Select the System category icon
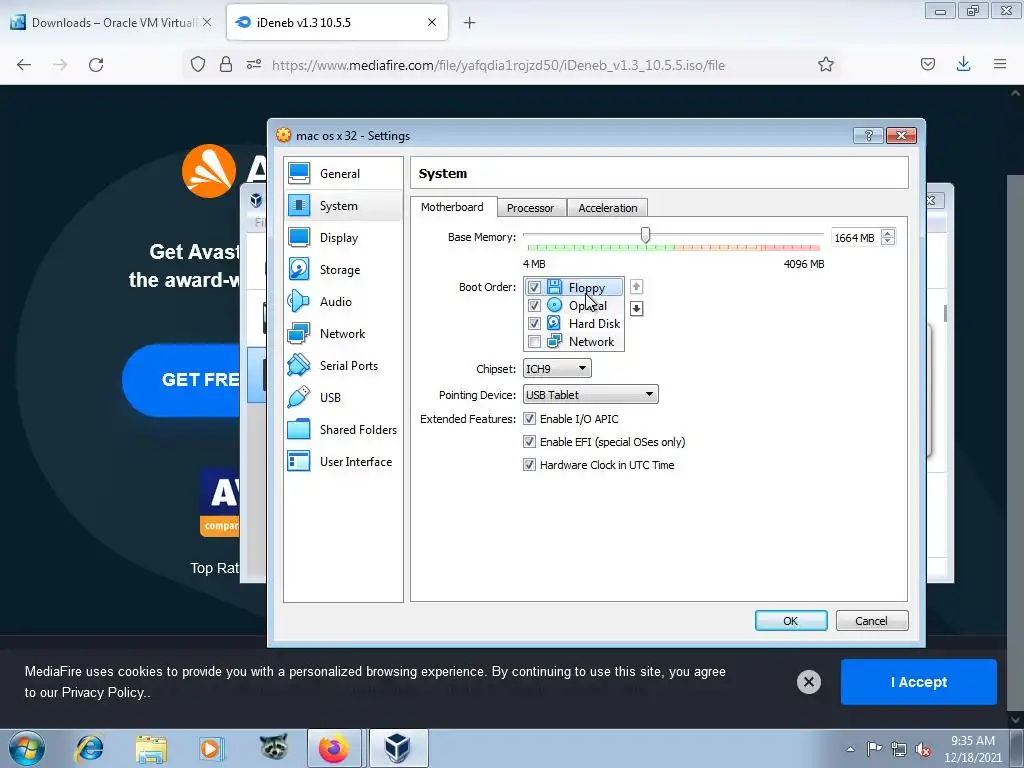1024x768 pixels. [x=299, y=205]
